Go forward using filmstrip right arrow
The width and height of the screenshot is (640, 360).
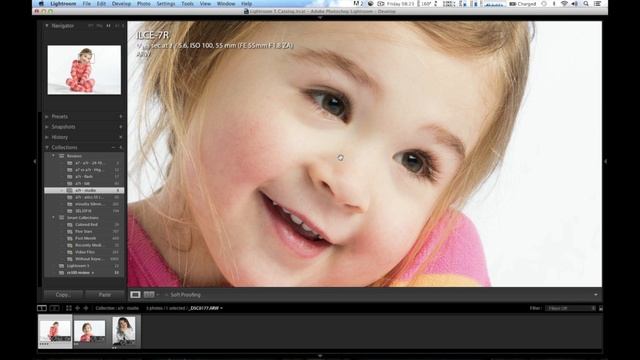(86, 308)
